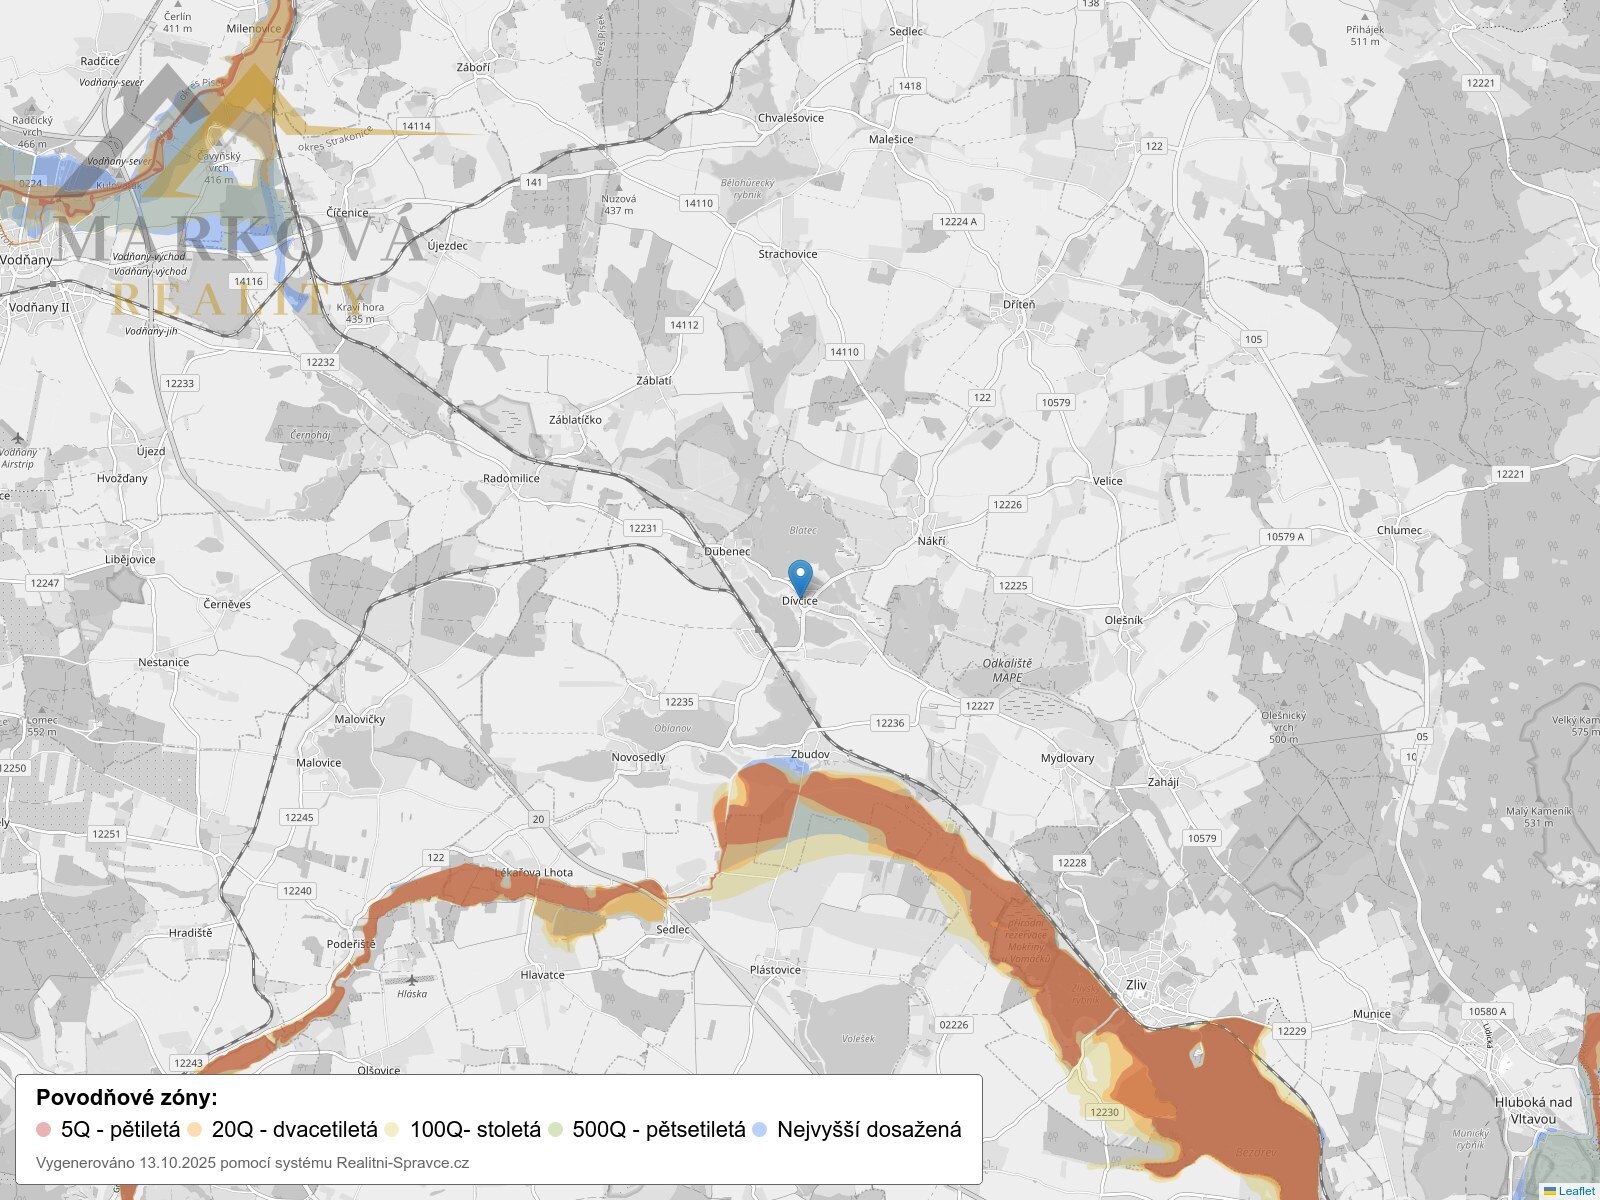Click the red 5Q pětiletá legend swatch
Viewport: 1600px width, 1200px height.
tap(43, 1130)
